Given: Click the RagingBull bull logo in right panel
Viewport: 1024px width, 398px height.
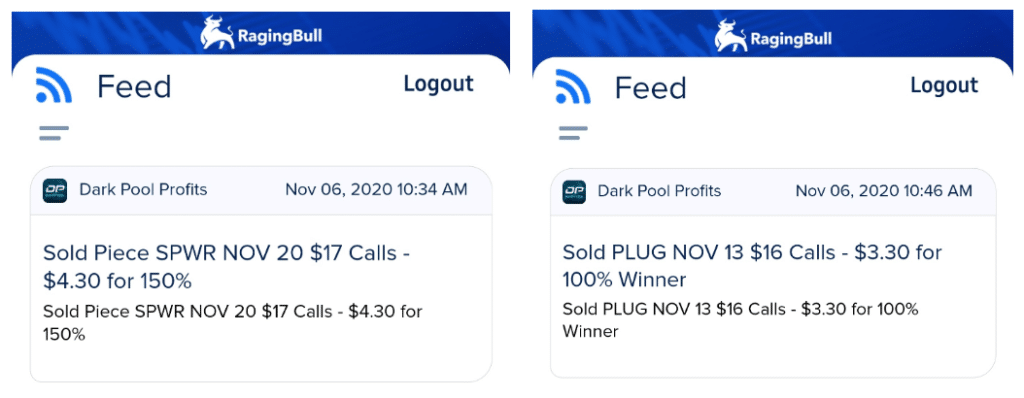Looking at the screenshot, I should 731,35.
